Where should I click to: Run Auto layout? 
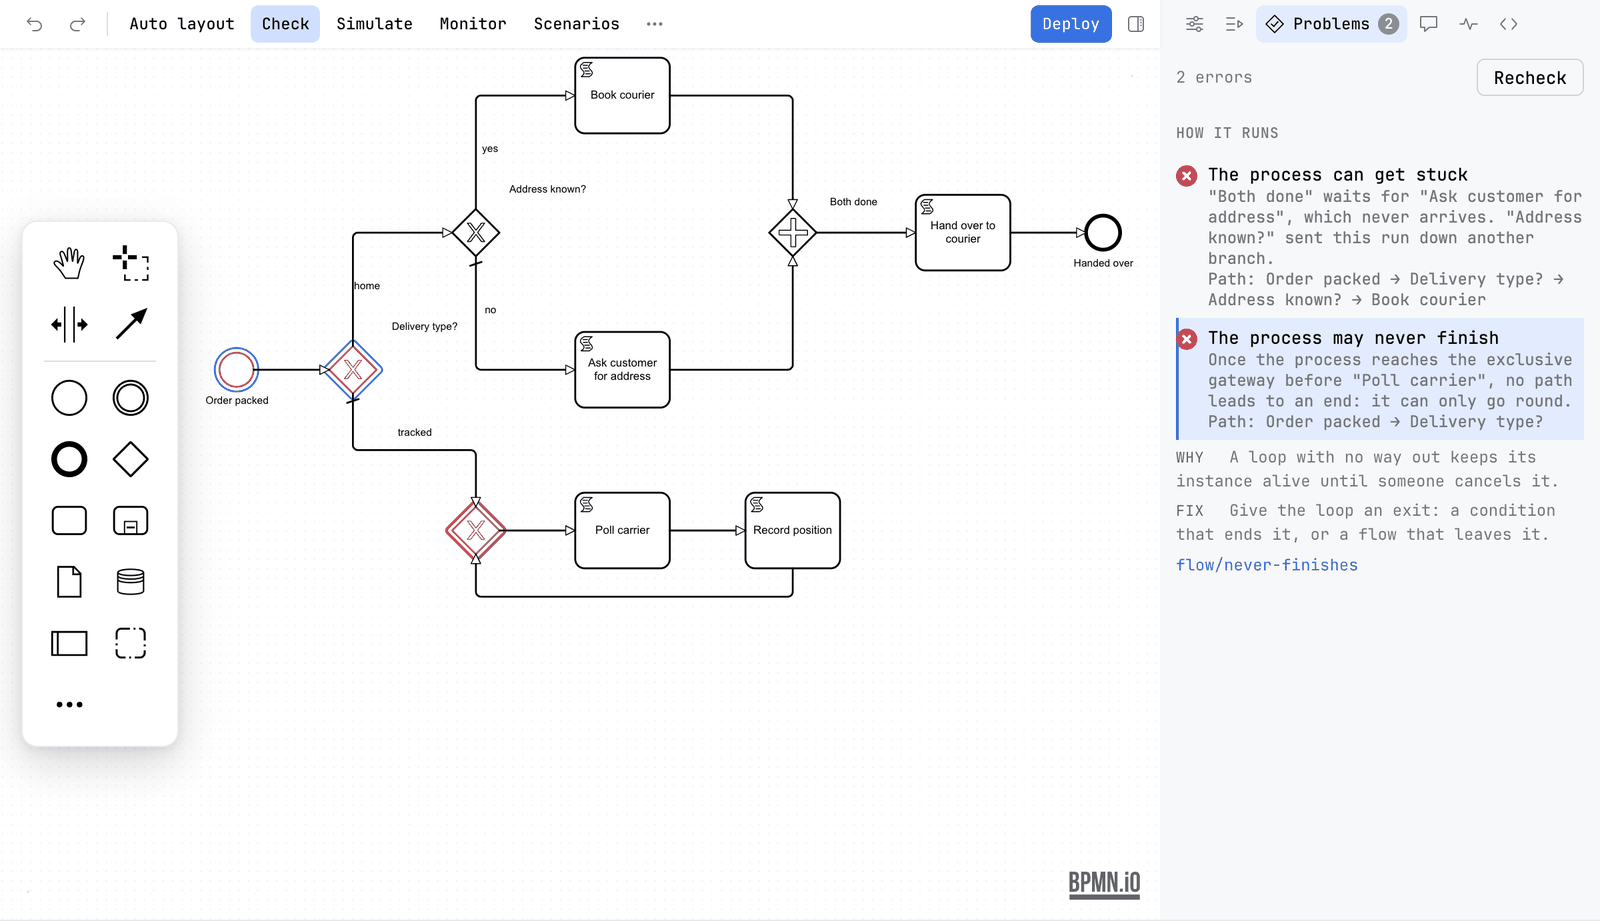(182, 24)
